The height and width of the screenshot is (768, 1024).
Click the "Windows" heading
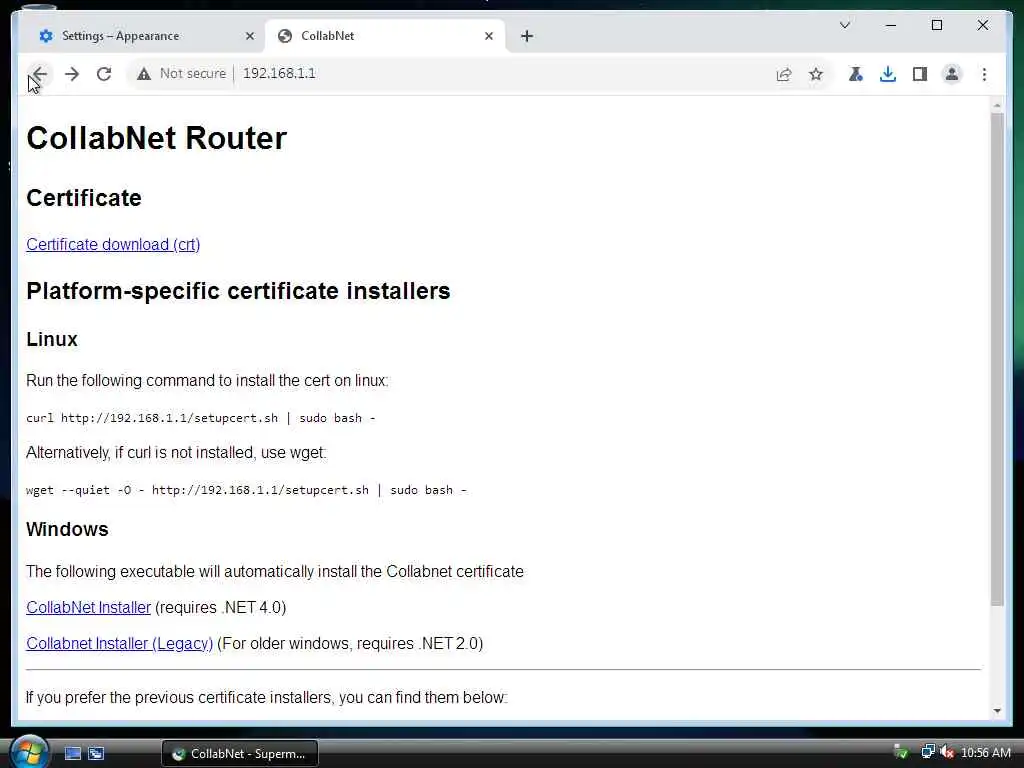click(67, 530)
